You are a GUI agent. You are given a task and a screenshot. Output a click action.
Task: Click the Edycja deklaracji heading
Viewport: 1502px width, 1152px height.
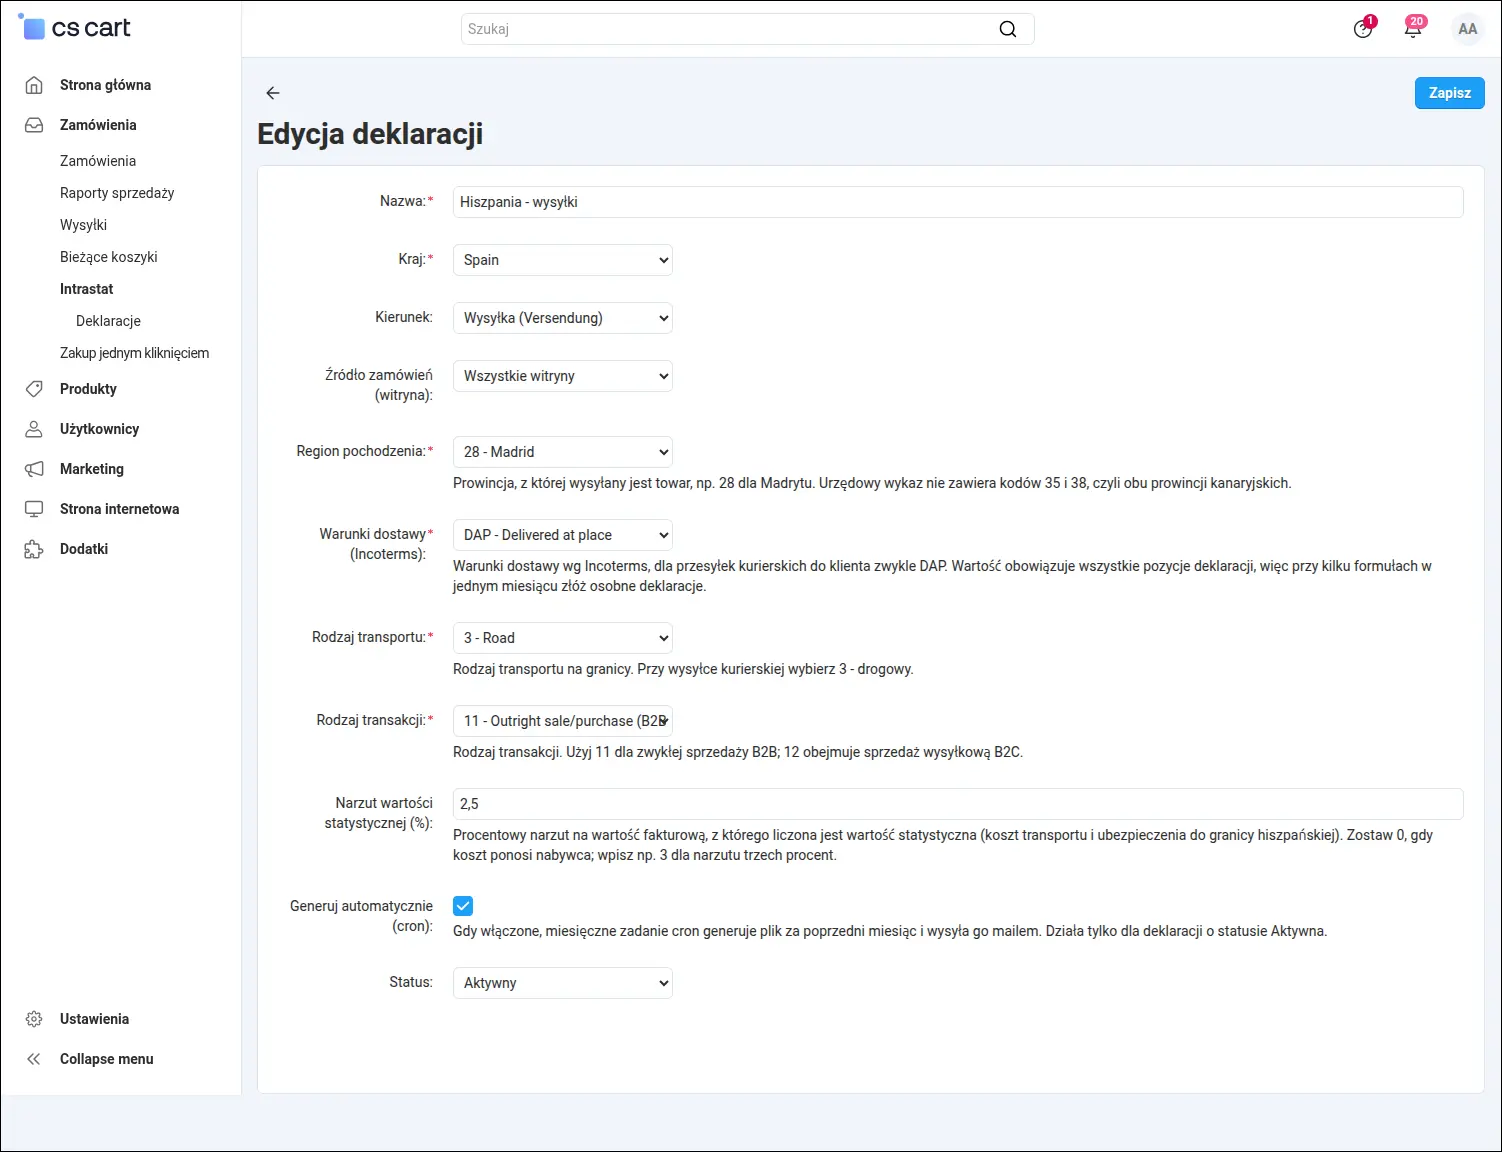click(370, 134)
